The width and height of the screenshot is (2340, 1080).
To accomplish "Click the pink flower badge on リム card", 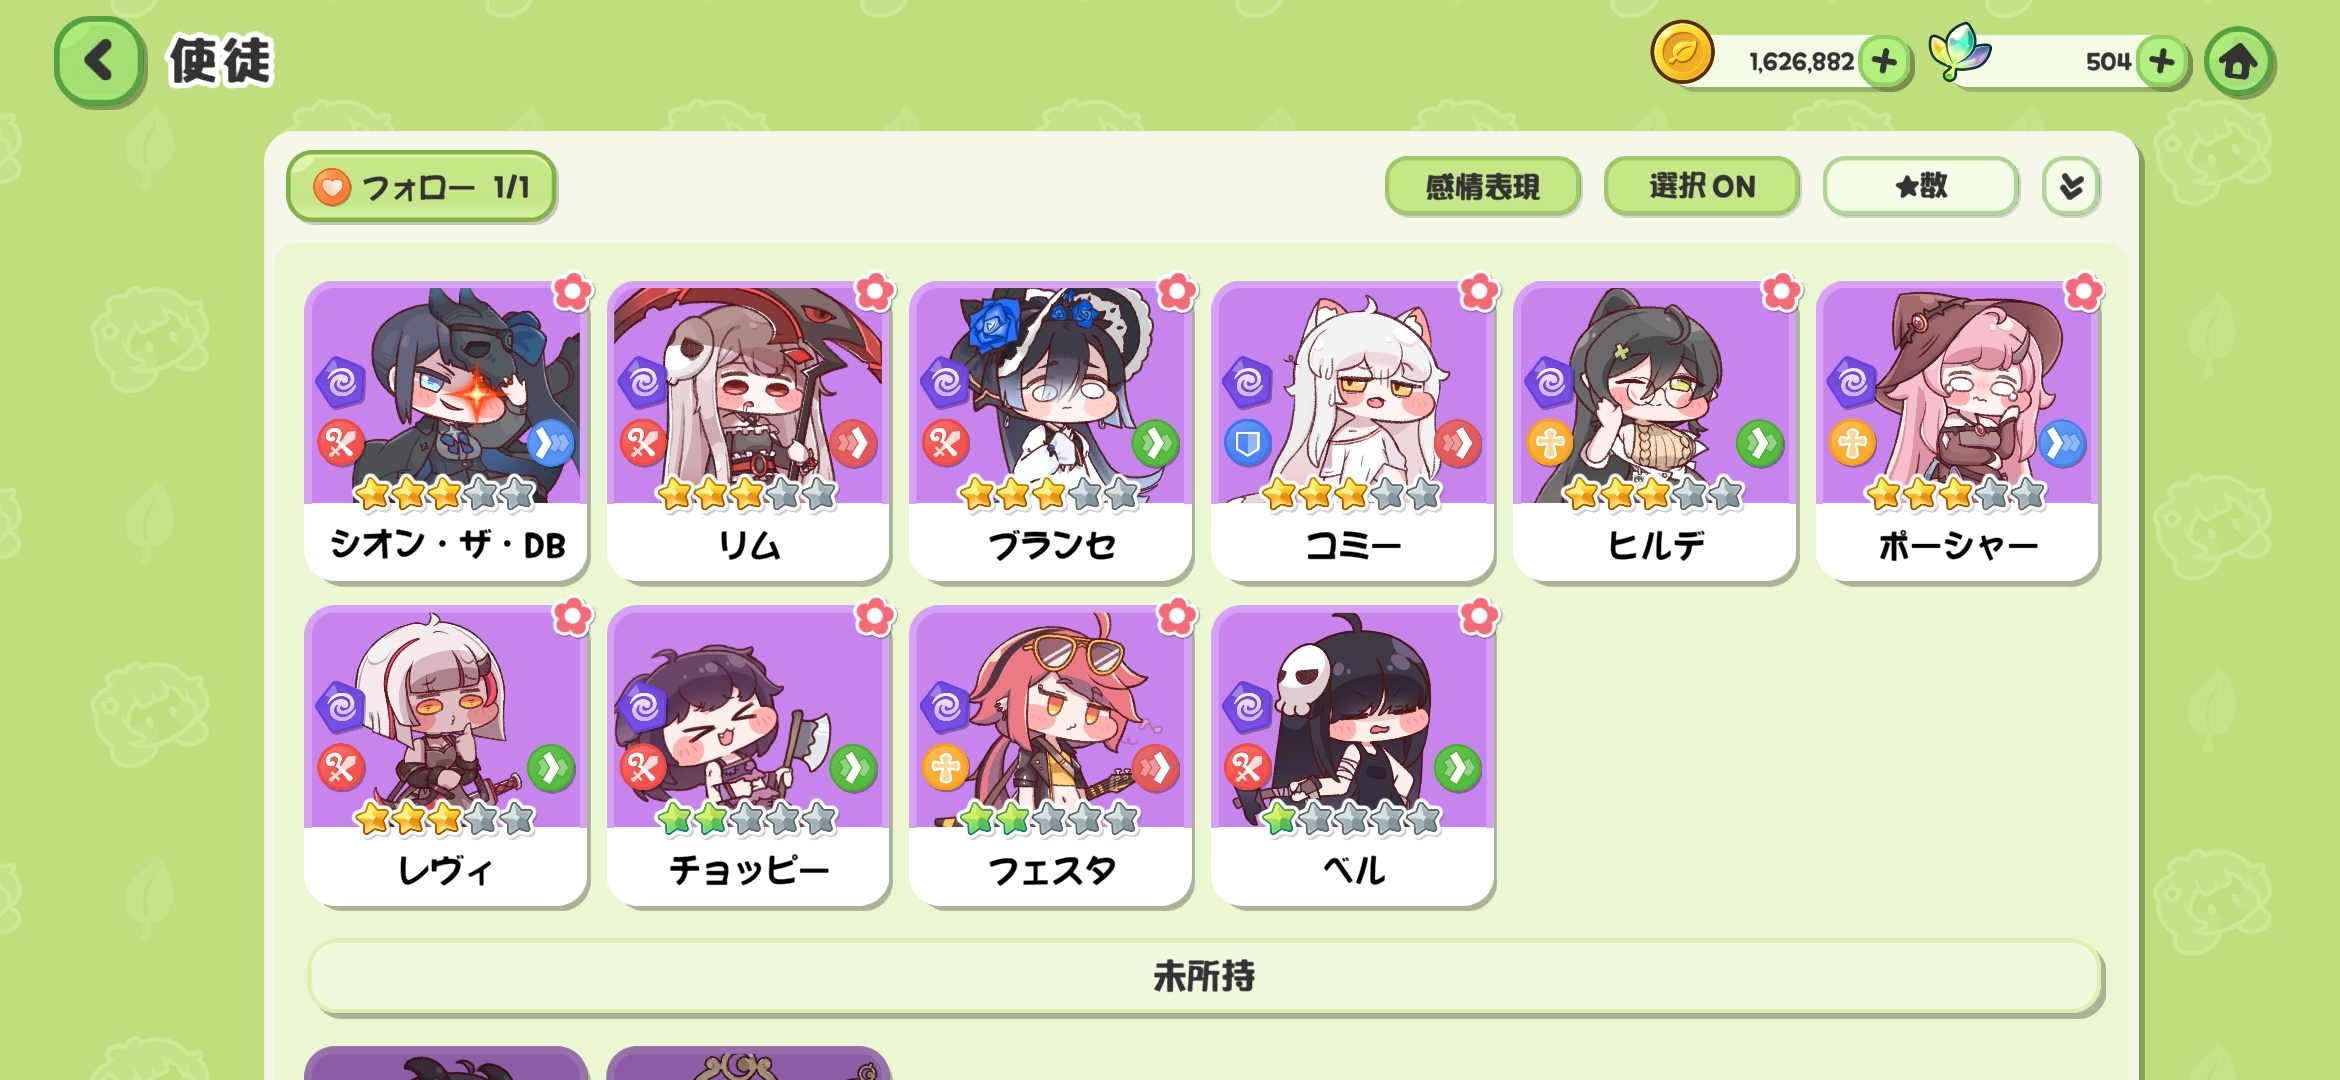I will [875, 292].
